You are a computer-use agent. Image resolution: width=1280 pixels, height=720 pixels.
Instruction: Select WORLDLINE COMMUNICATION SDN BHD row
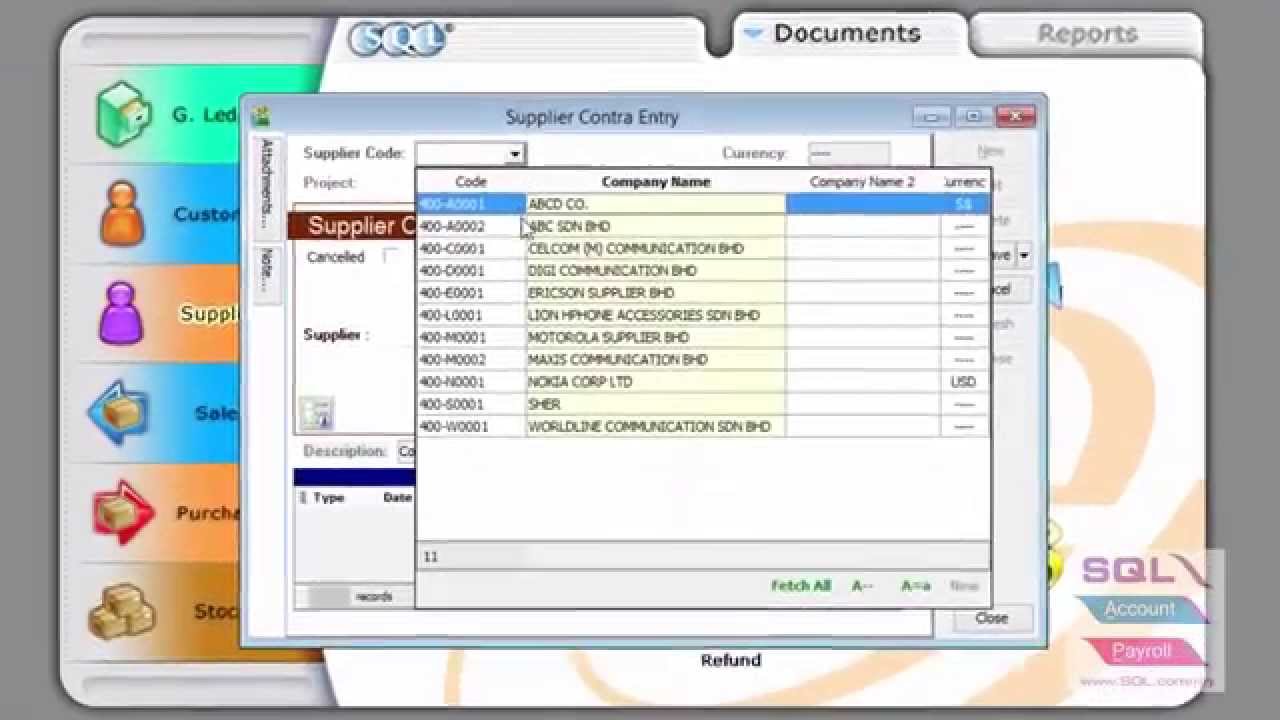tap(703, 426)
